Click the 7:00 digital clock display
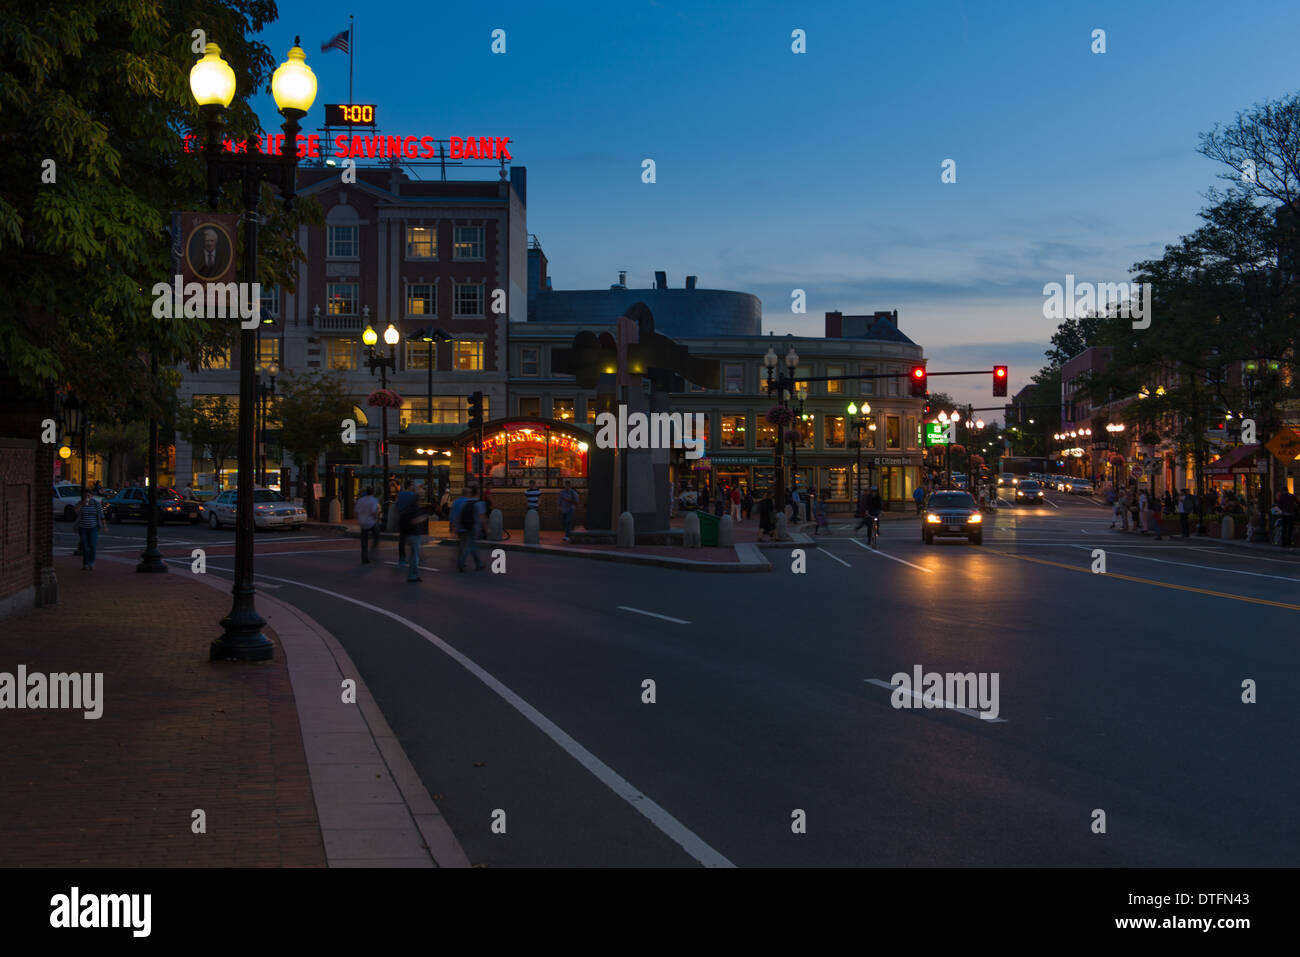Screen dimensions: 1300x957 [x=351, y=114]
